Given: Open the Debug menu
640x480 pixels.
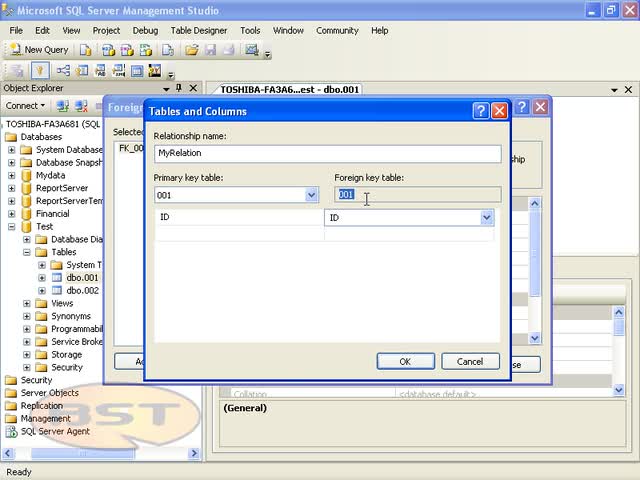Looking at the screenshot, I should click(x=145, y=31).
